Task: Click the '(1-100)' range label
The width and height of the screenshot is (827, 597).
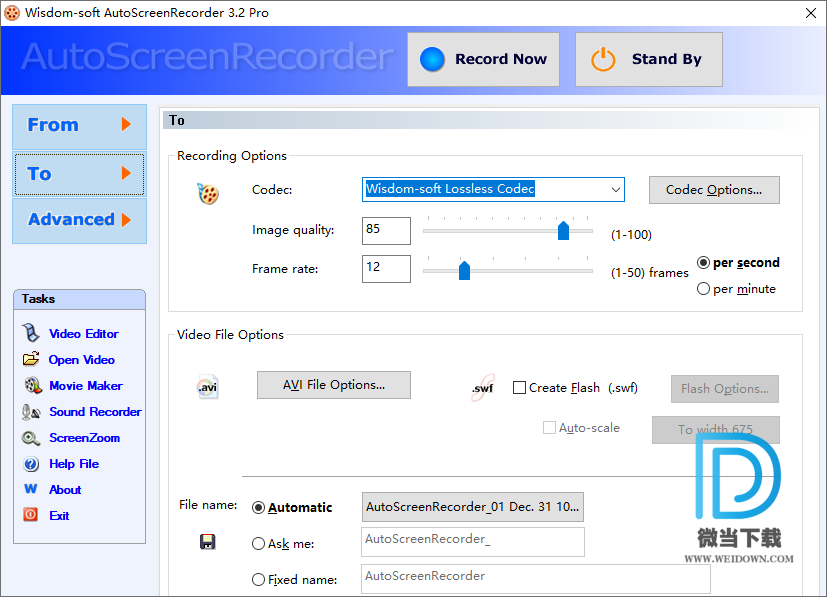Action: pos(631,235)
